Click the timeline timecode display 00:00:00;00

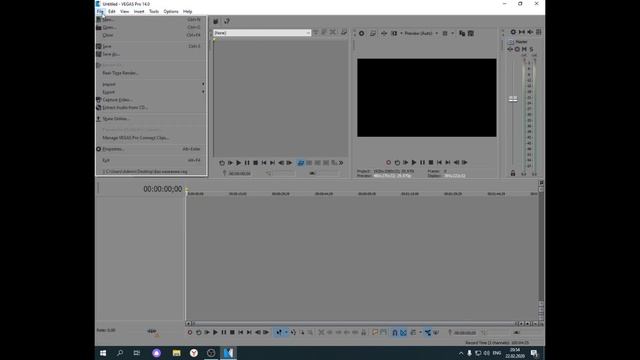162,189
